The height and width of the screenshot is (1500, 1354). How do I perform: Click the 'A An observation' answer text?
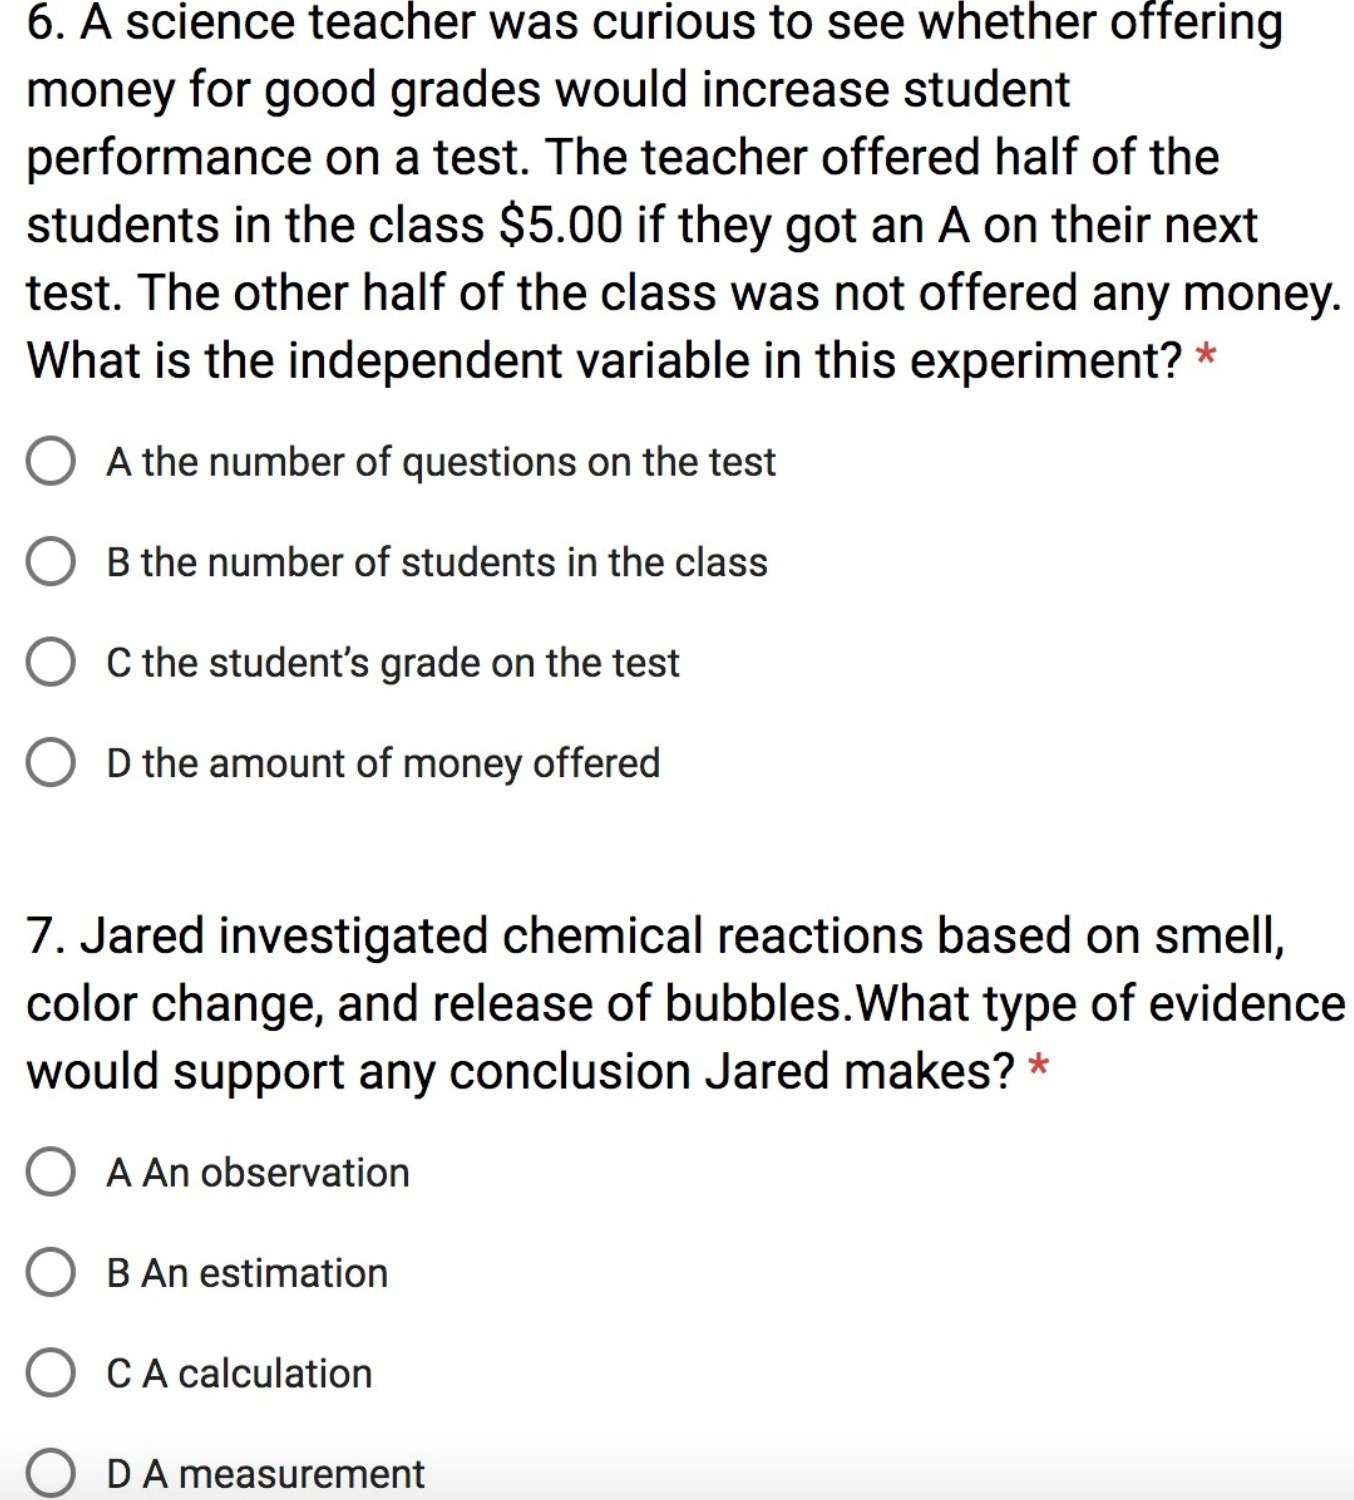coord(258,1173)
